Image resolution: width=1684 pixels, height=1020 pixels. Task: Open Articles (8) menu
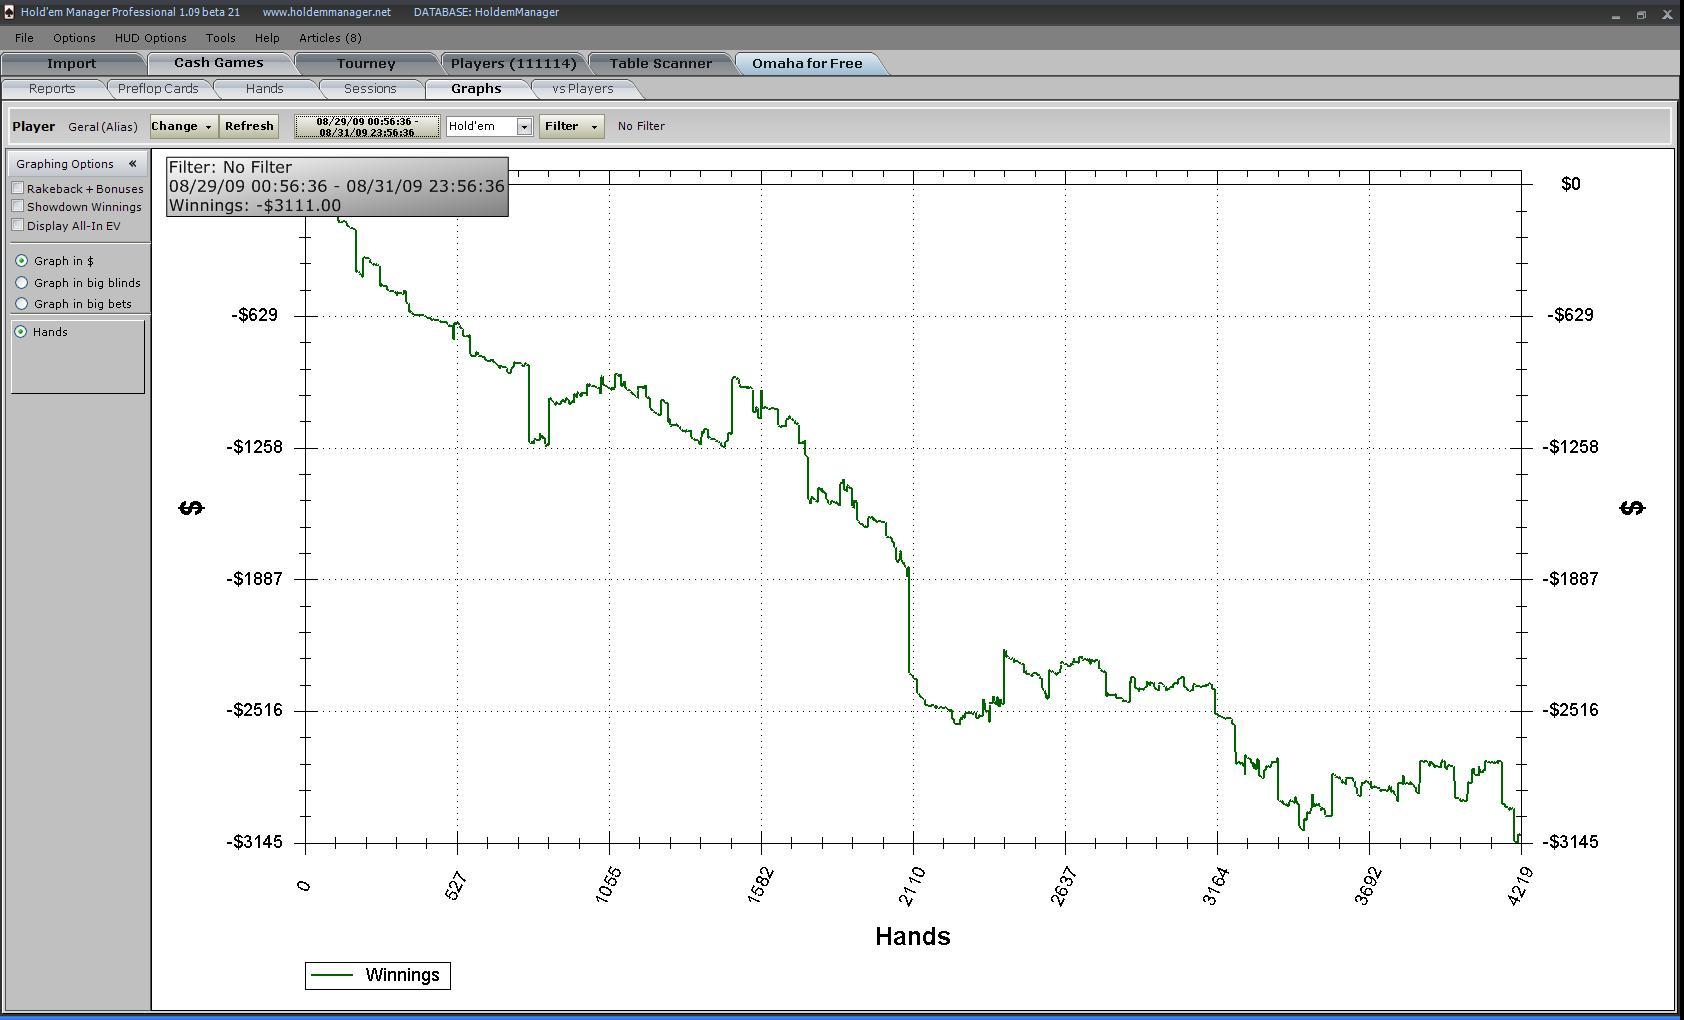330,38
